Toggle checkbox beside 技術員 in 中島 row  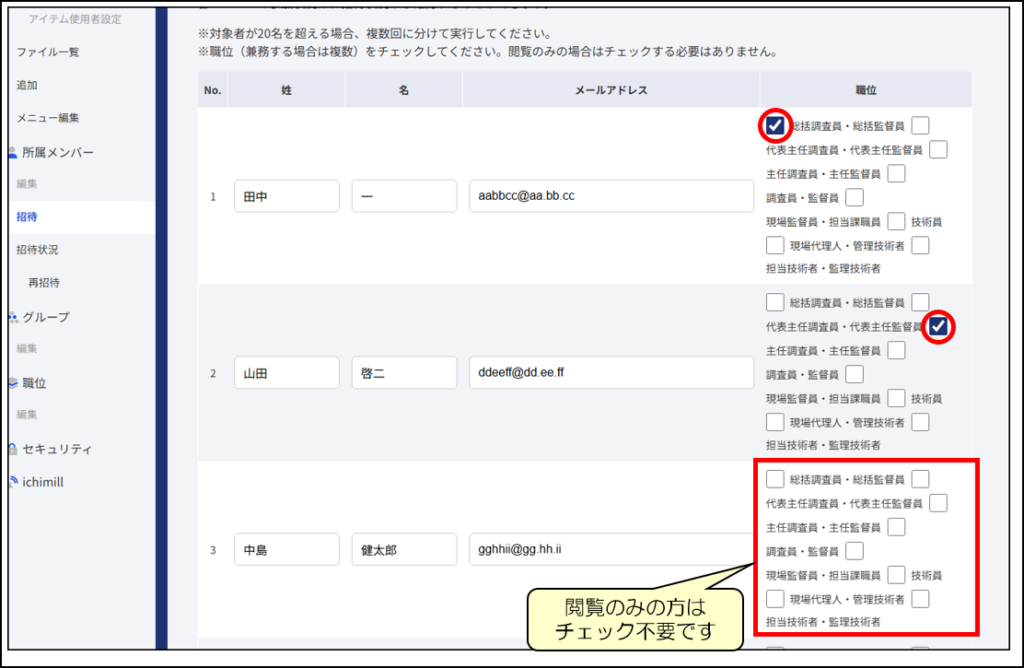point(897,575)
